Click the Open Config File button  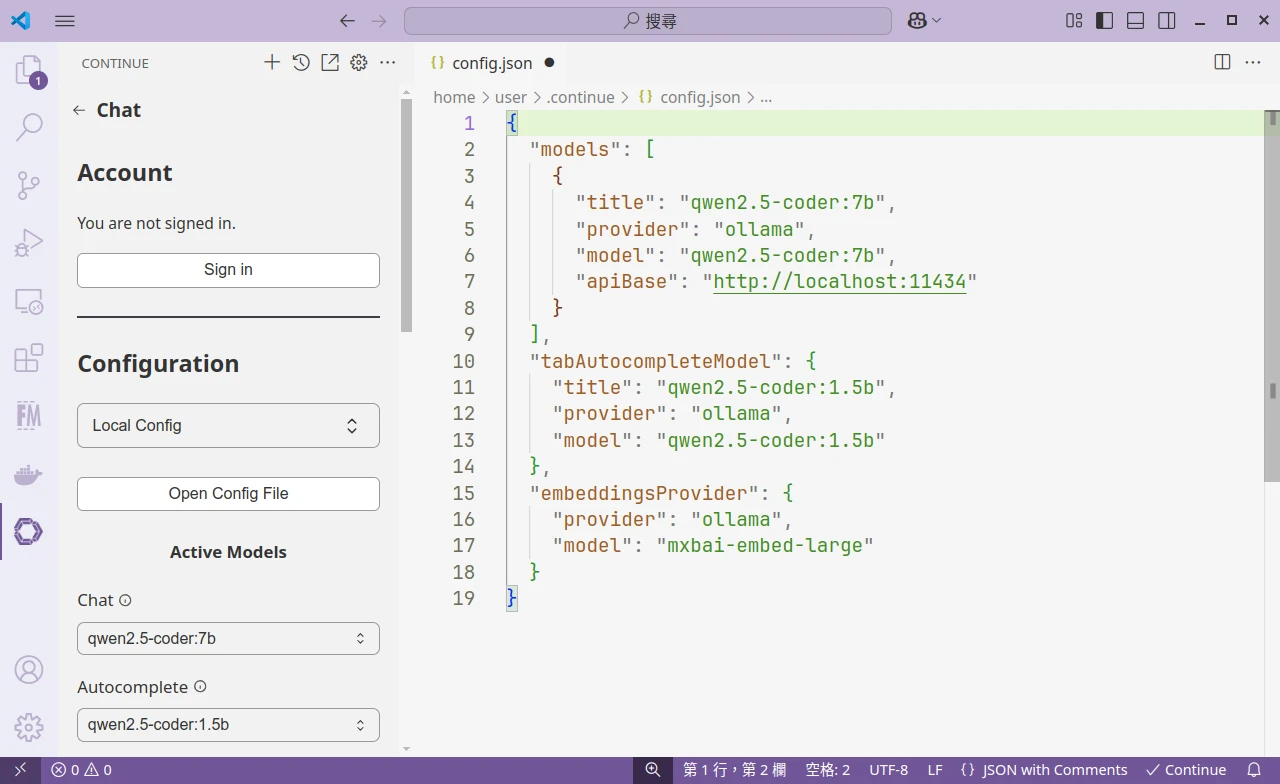tap(228, 494)
